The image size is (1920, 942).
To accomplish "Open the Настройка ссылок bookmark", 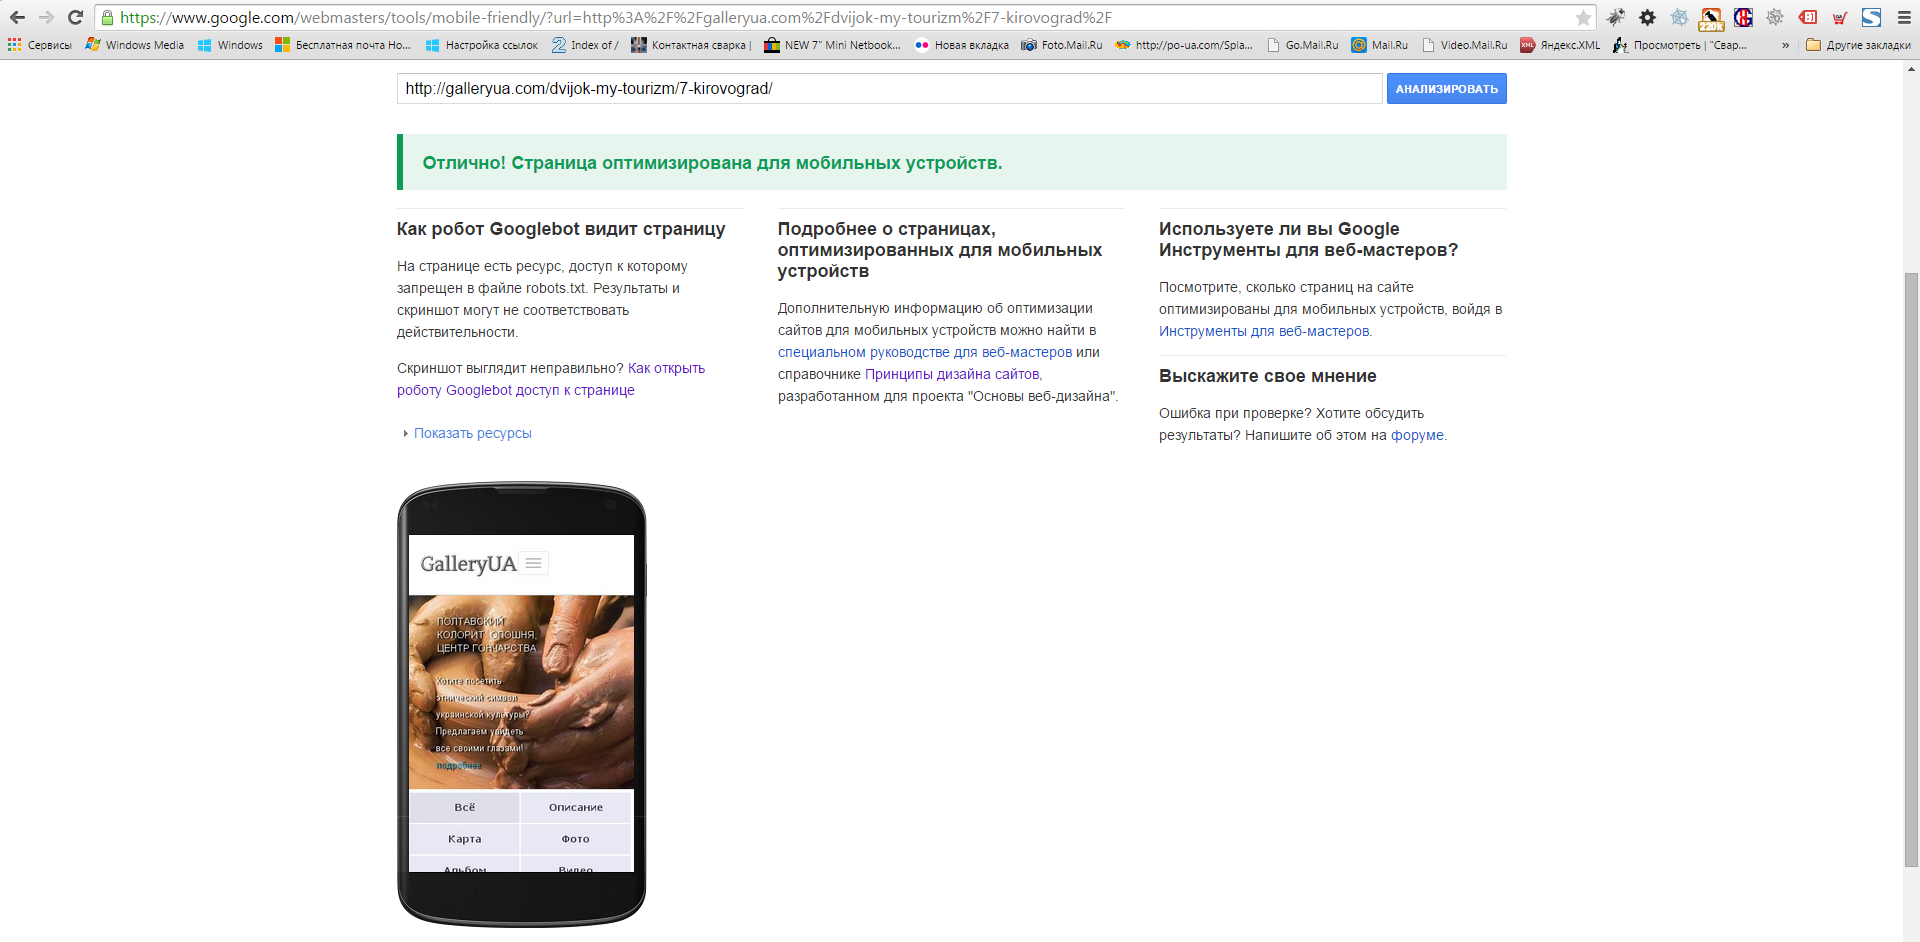I will click(482, 45).
